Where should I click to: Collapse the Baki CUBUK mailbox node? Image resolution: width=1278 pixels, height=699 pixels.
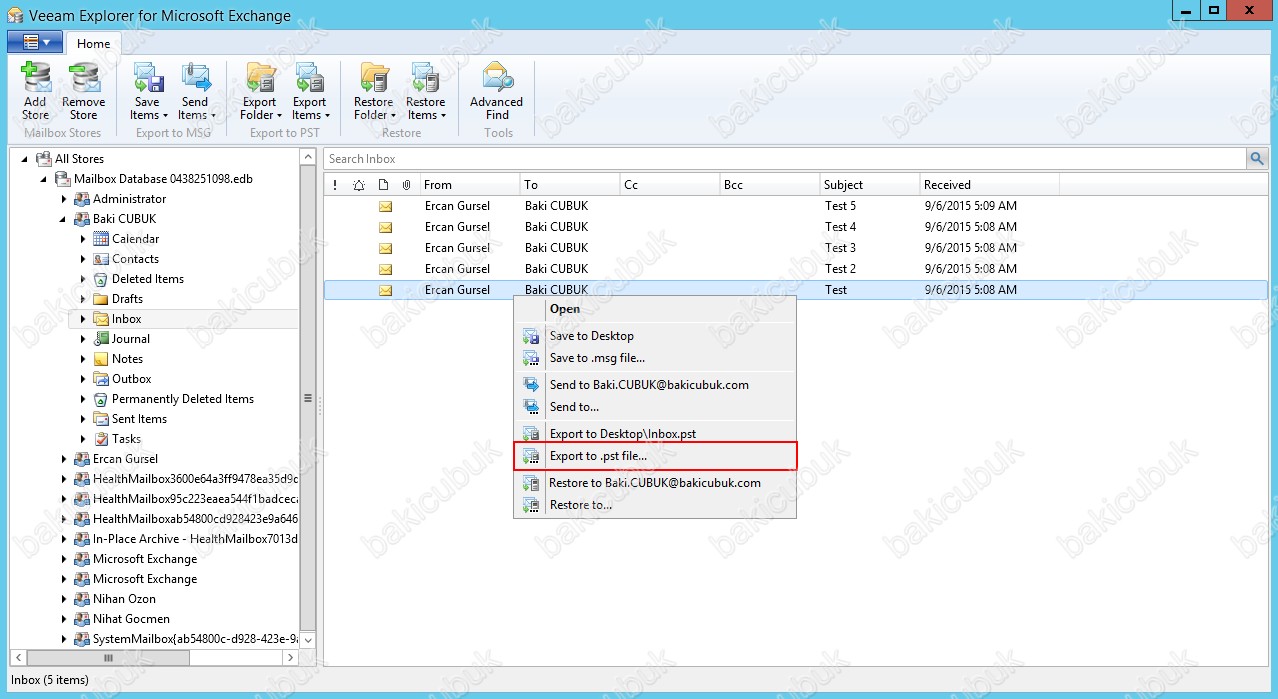click(64, 219)
